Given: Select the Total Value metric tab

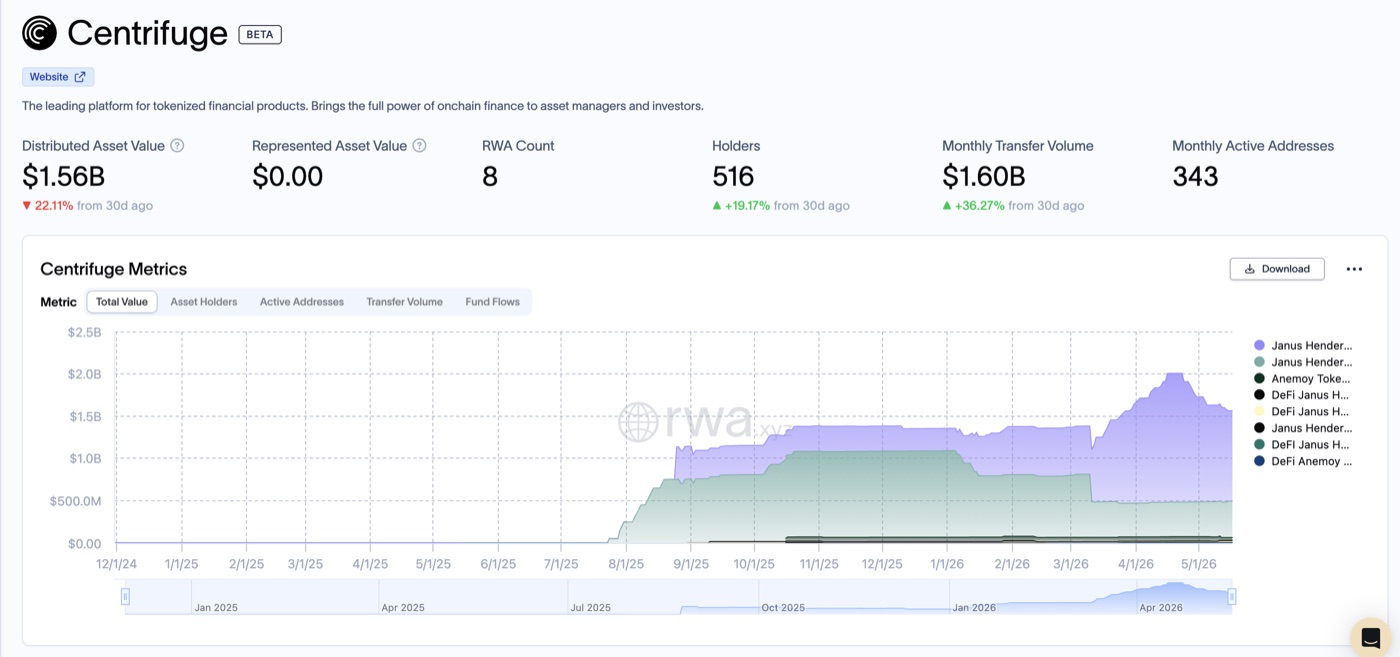Looking at the screenshot, I should pos(122,302).
